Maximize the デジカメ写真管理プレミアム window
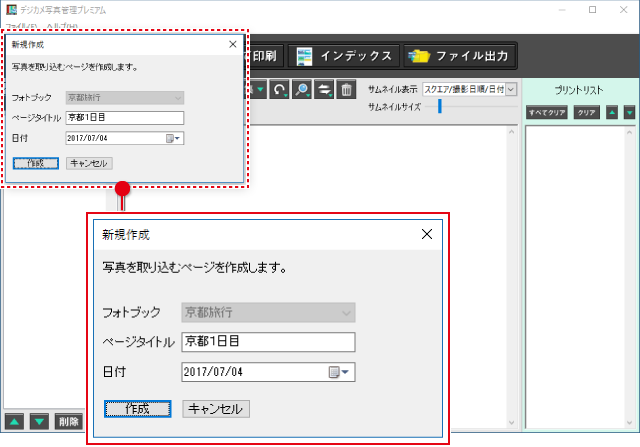 click(x=593, y=9)
